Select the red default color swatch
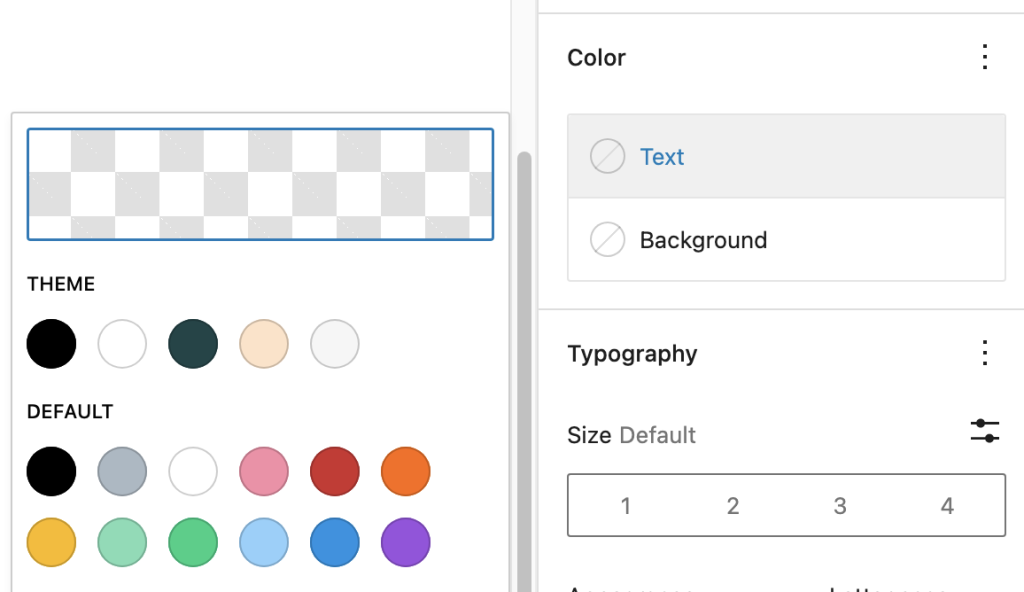Screen dimensions: 1024x592 pos(334,471)
